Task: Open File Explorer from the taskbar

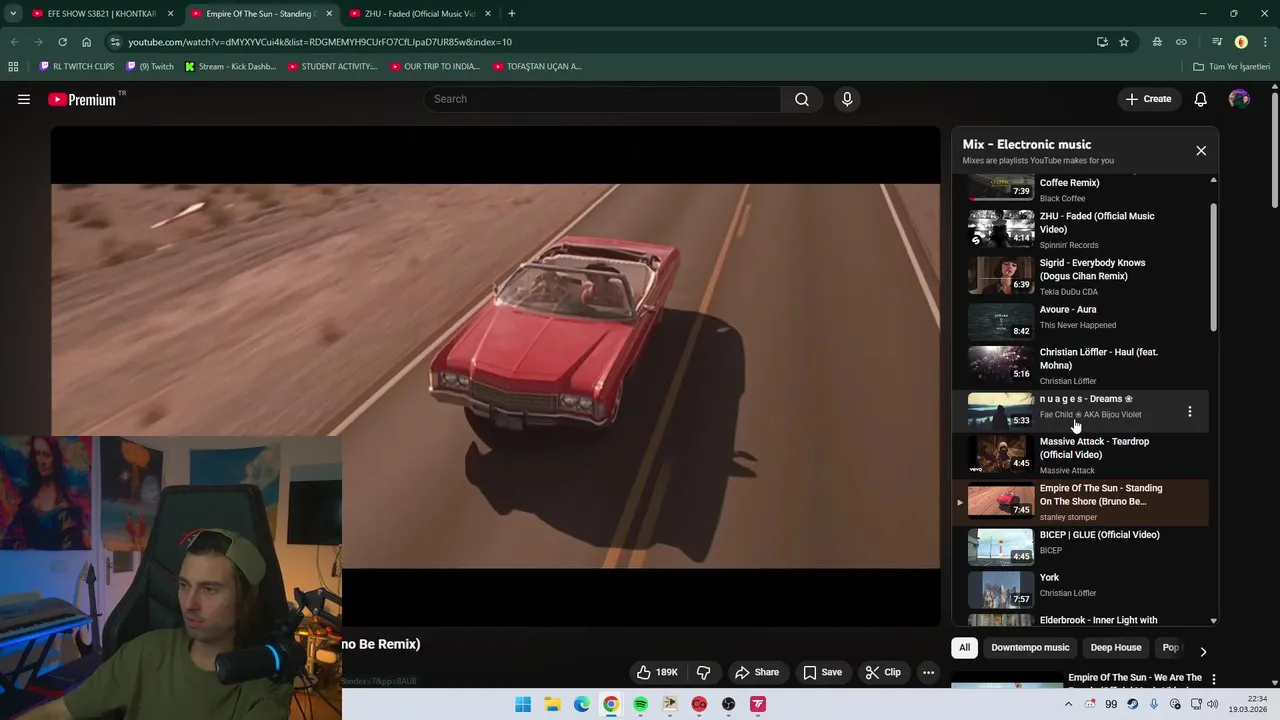Action: [552, 704]
